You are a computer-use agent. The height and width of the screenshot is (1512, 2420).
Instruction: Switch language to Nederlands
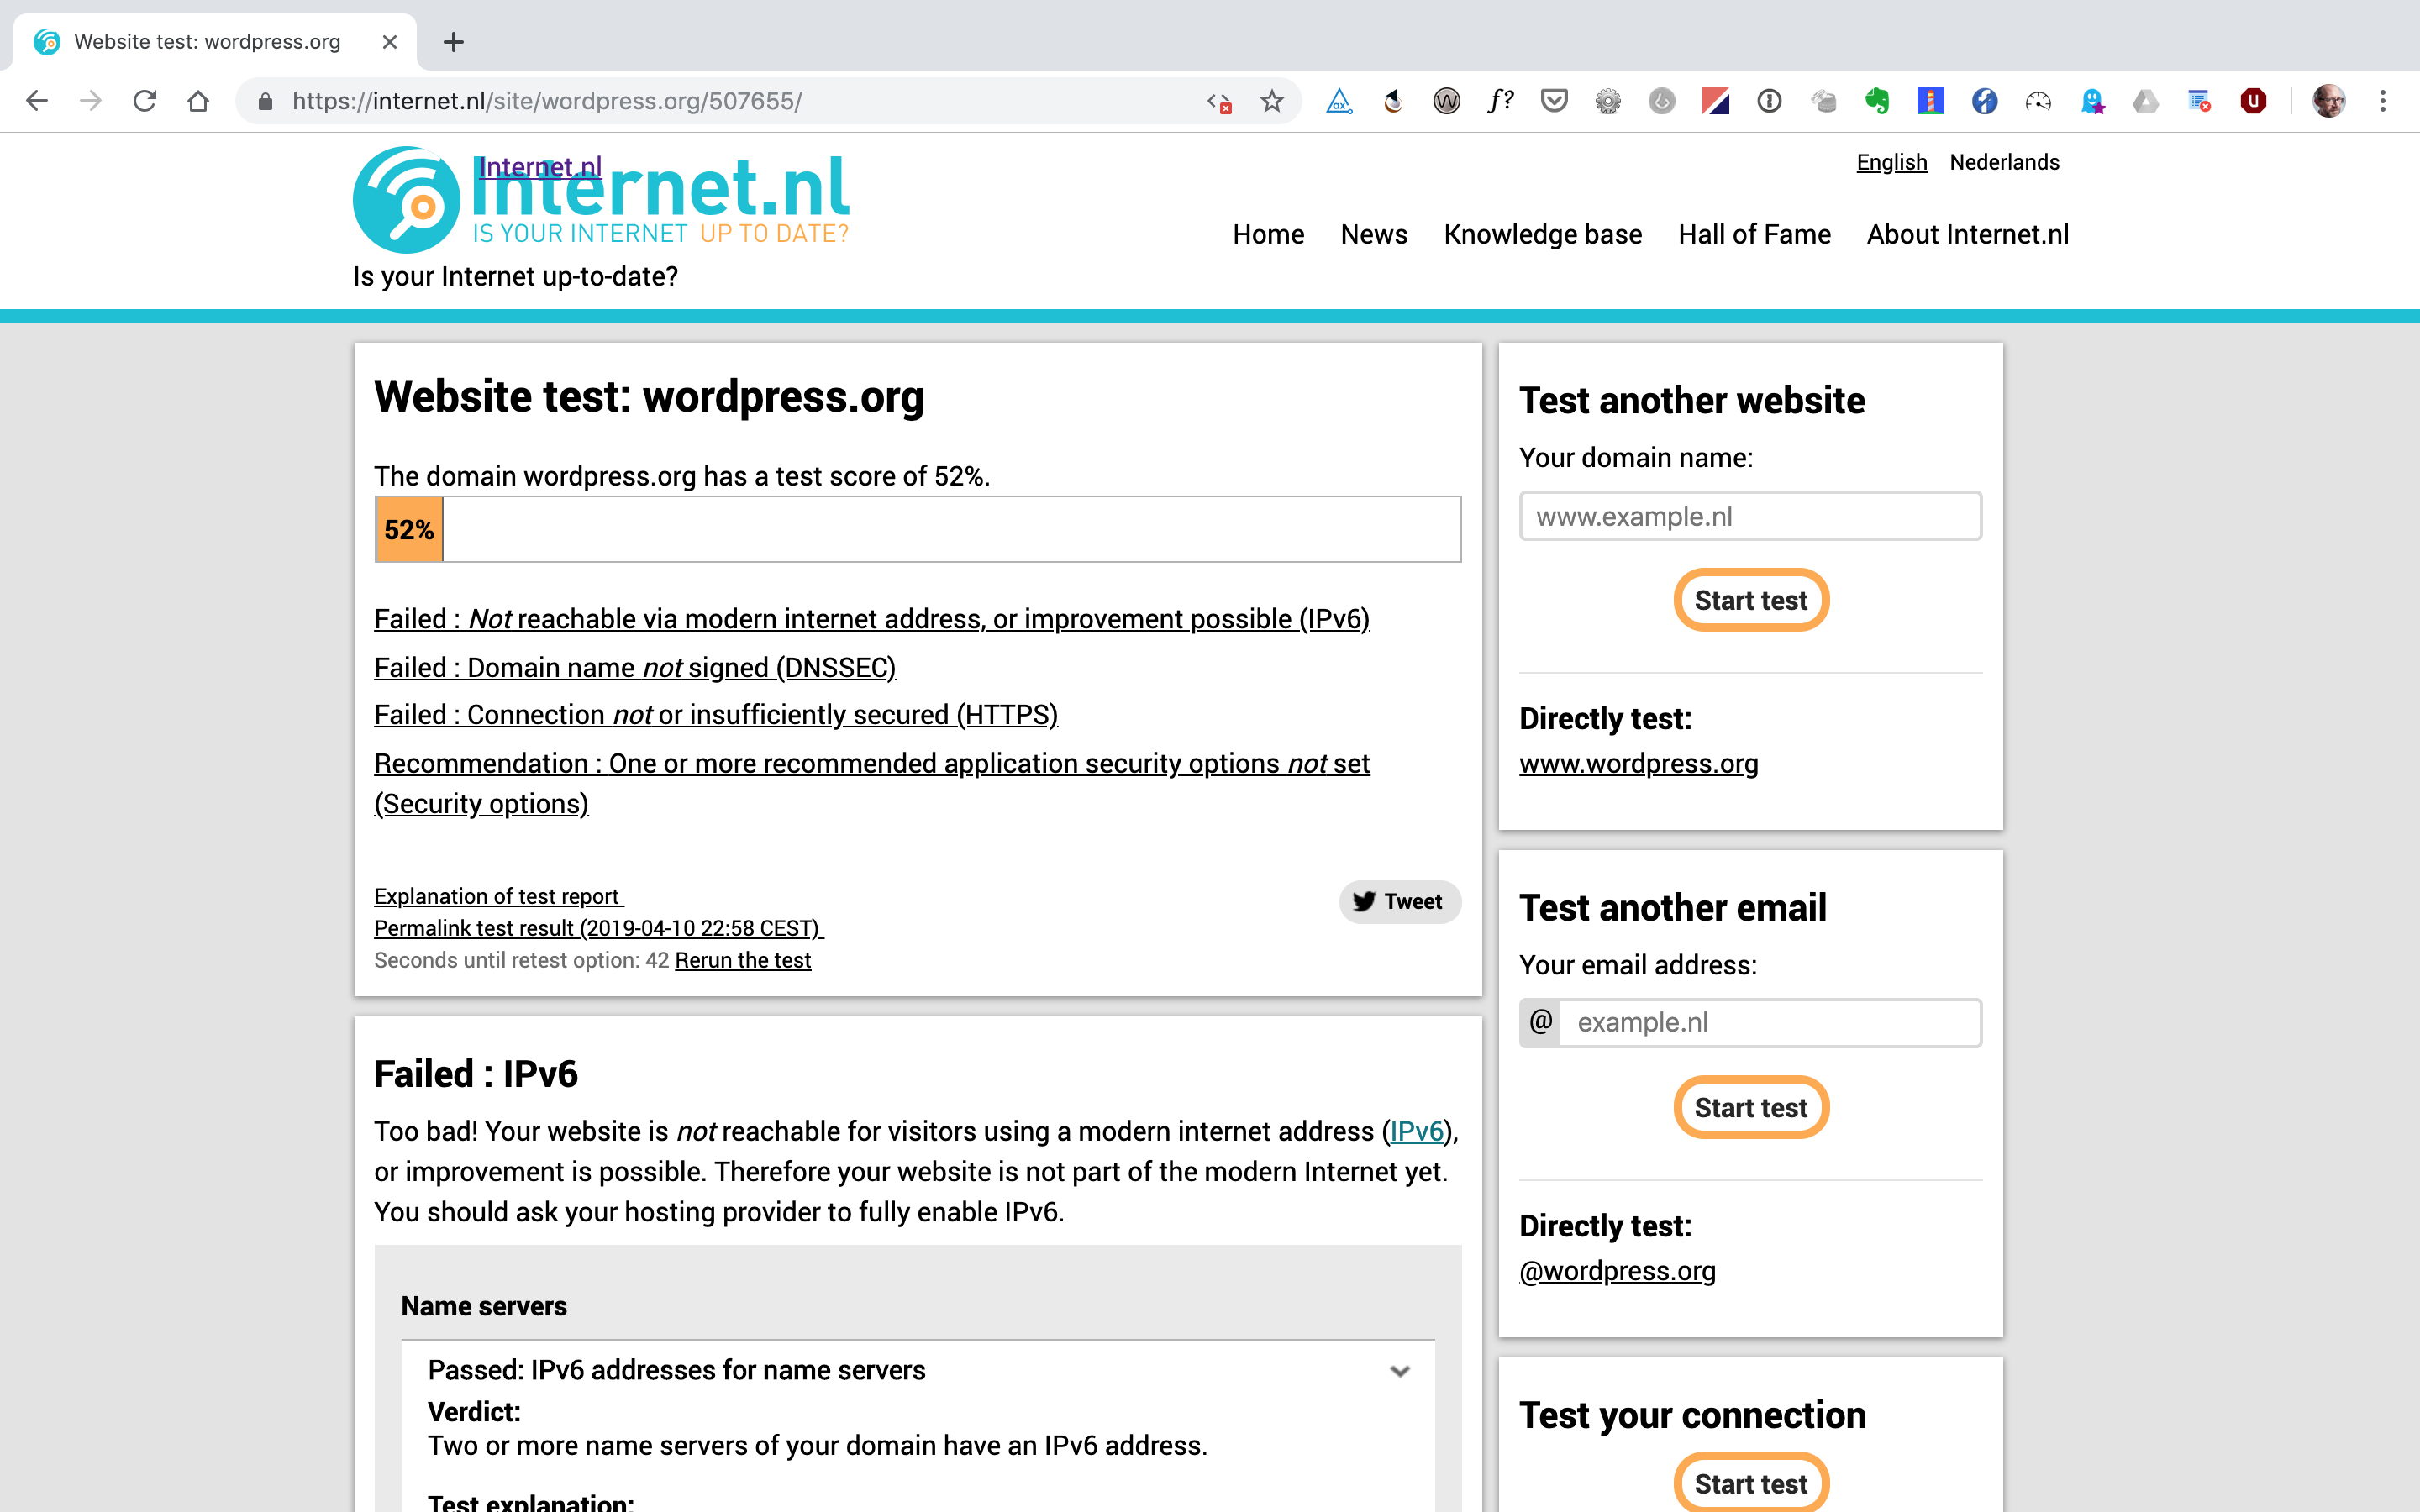point(2004,162)
